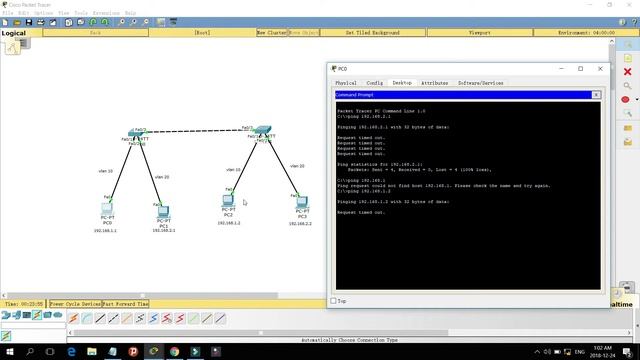This screenshot has height=360, width=640.
Task: Click the green Undo arrow icon
Action: [93, 22]
